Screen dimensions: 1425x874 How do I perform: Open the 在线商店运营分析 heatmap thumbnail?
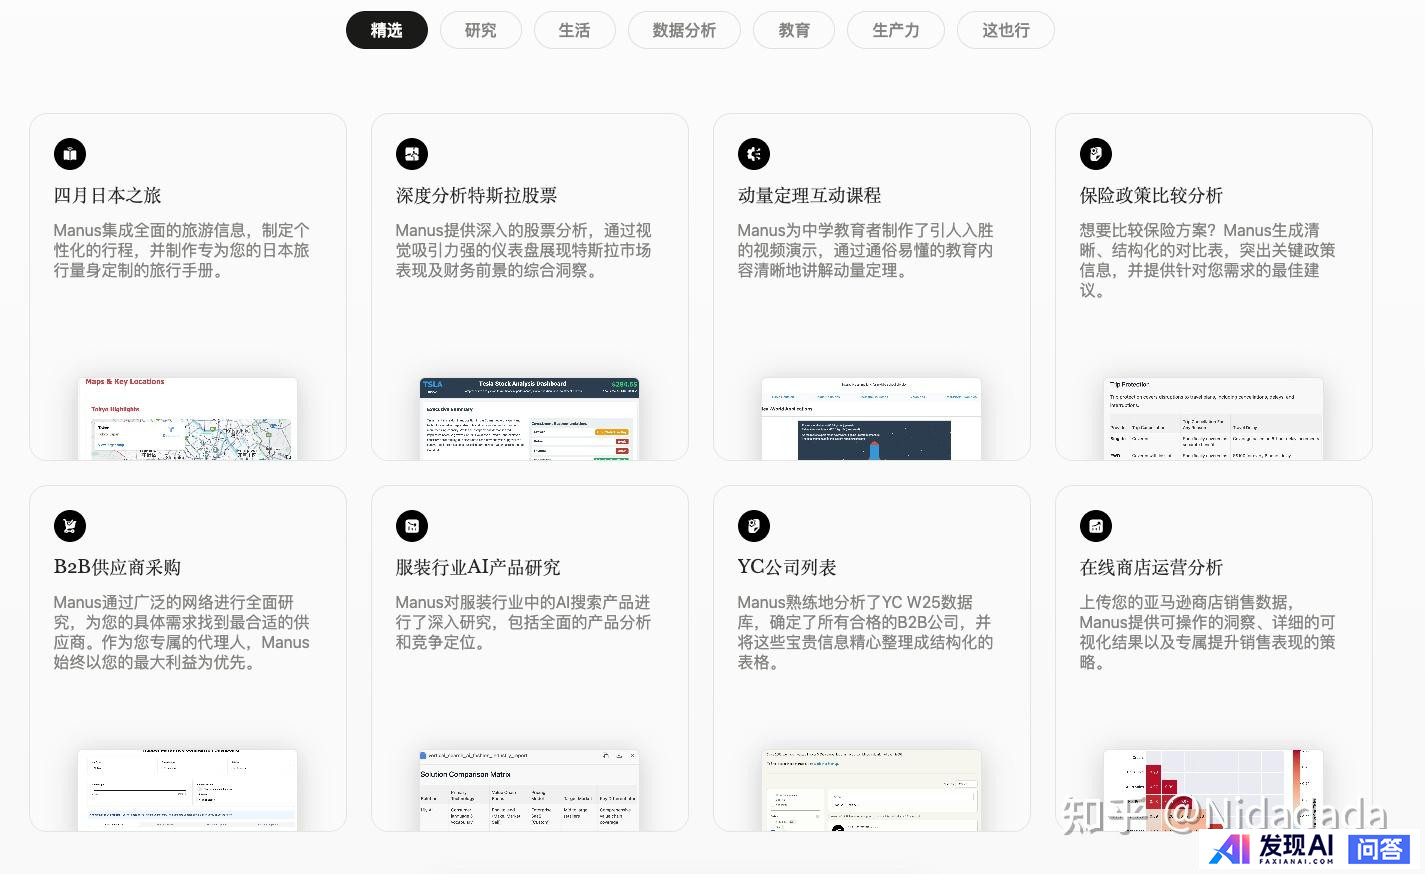coord(1213,789)
